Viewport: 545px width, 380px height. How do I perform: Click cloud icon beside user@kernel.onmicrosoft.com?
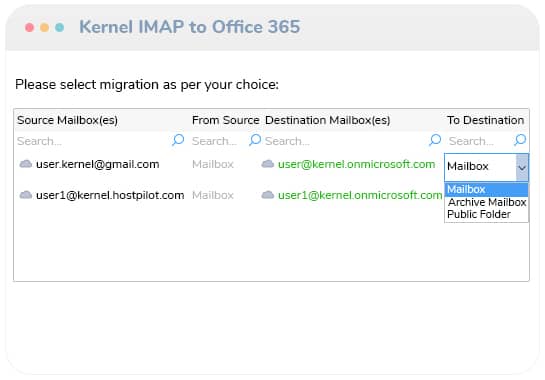(x=268, y=164)
